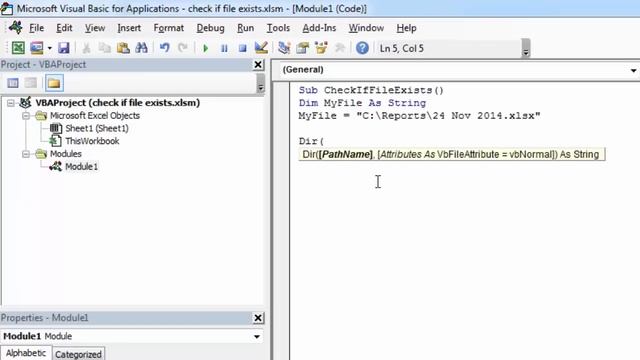Open the Debug menu
Viewport: 640px width, 360px height.
click(x=210, y=28)
